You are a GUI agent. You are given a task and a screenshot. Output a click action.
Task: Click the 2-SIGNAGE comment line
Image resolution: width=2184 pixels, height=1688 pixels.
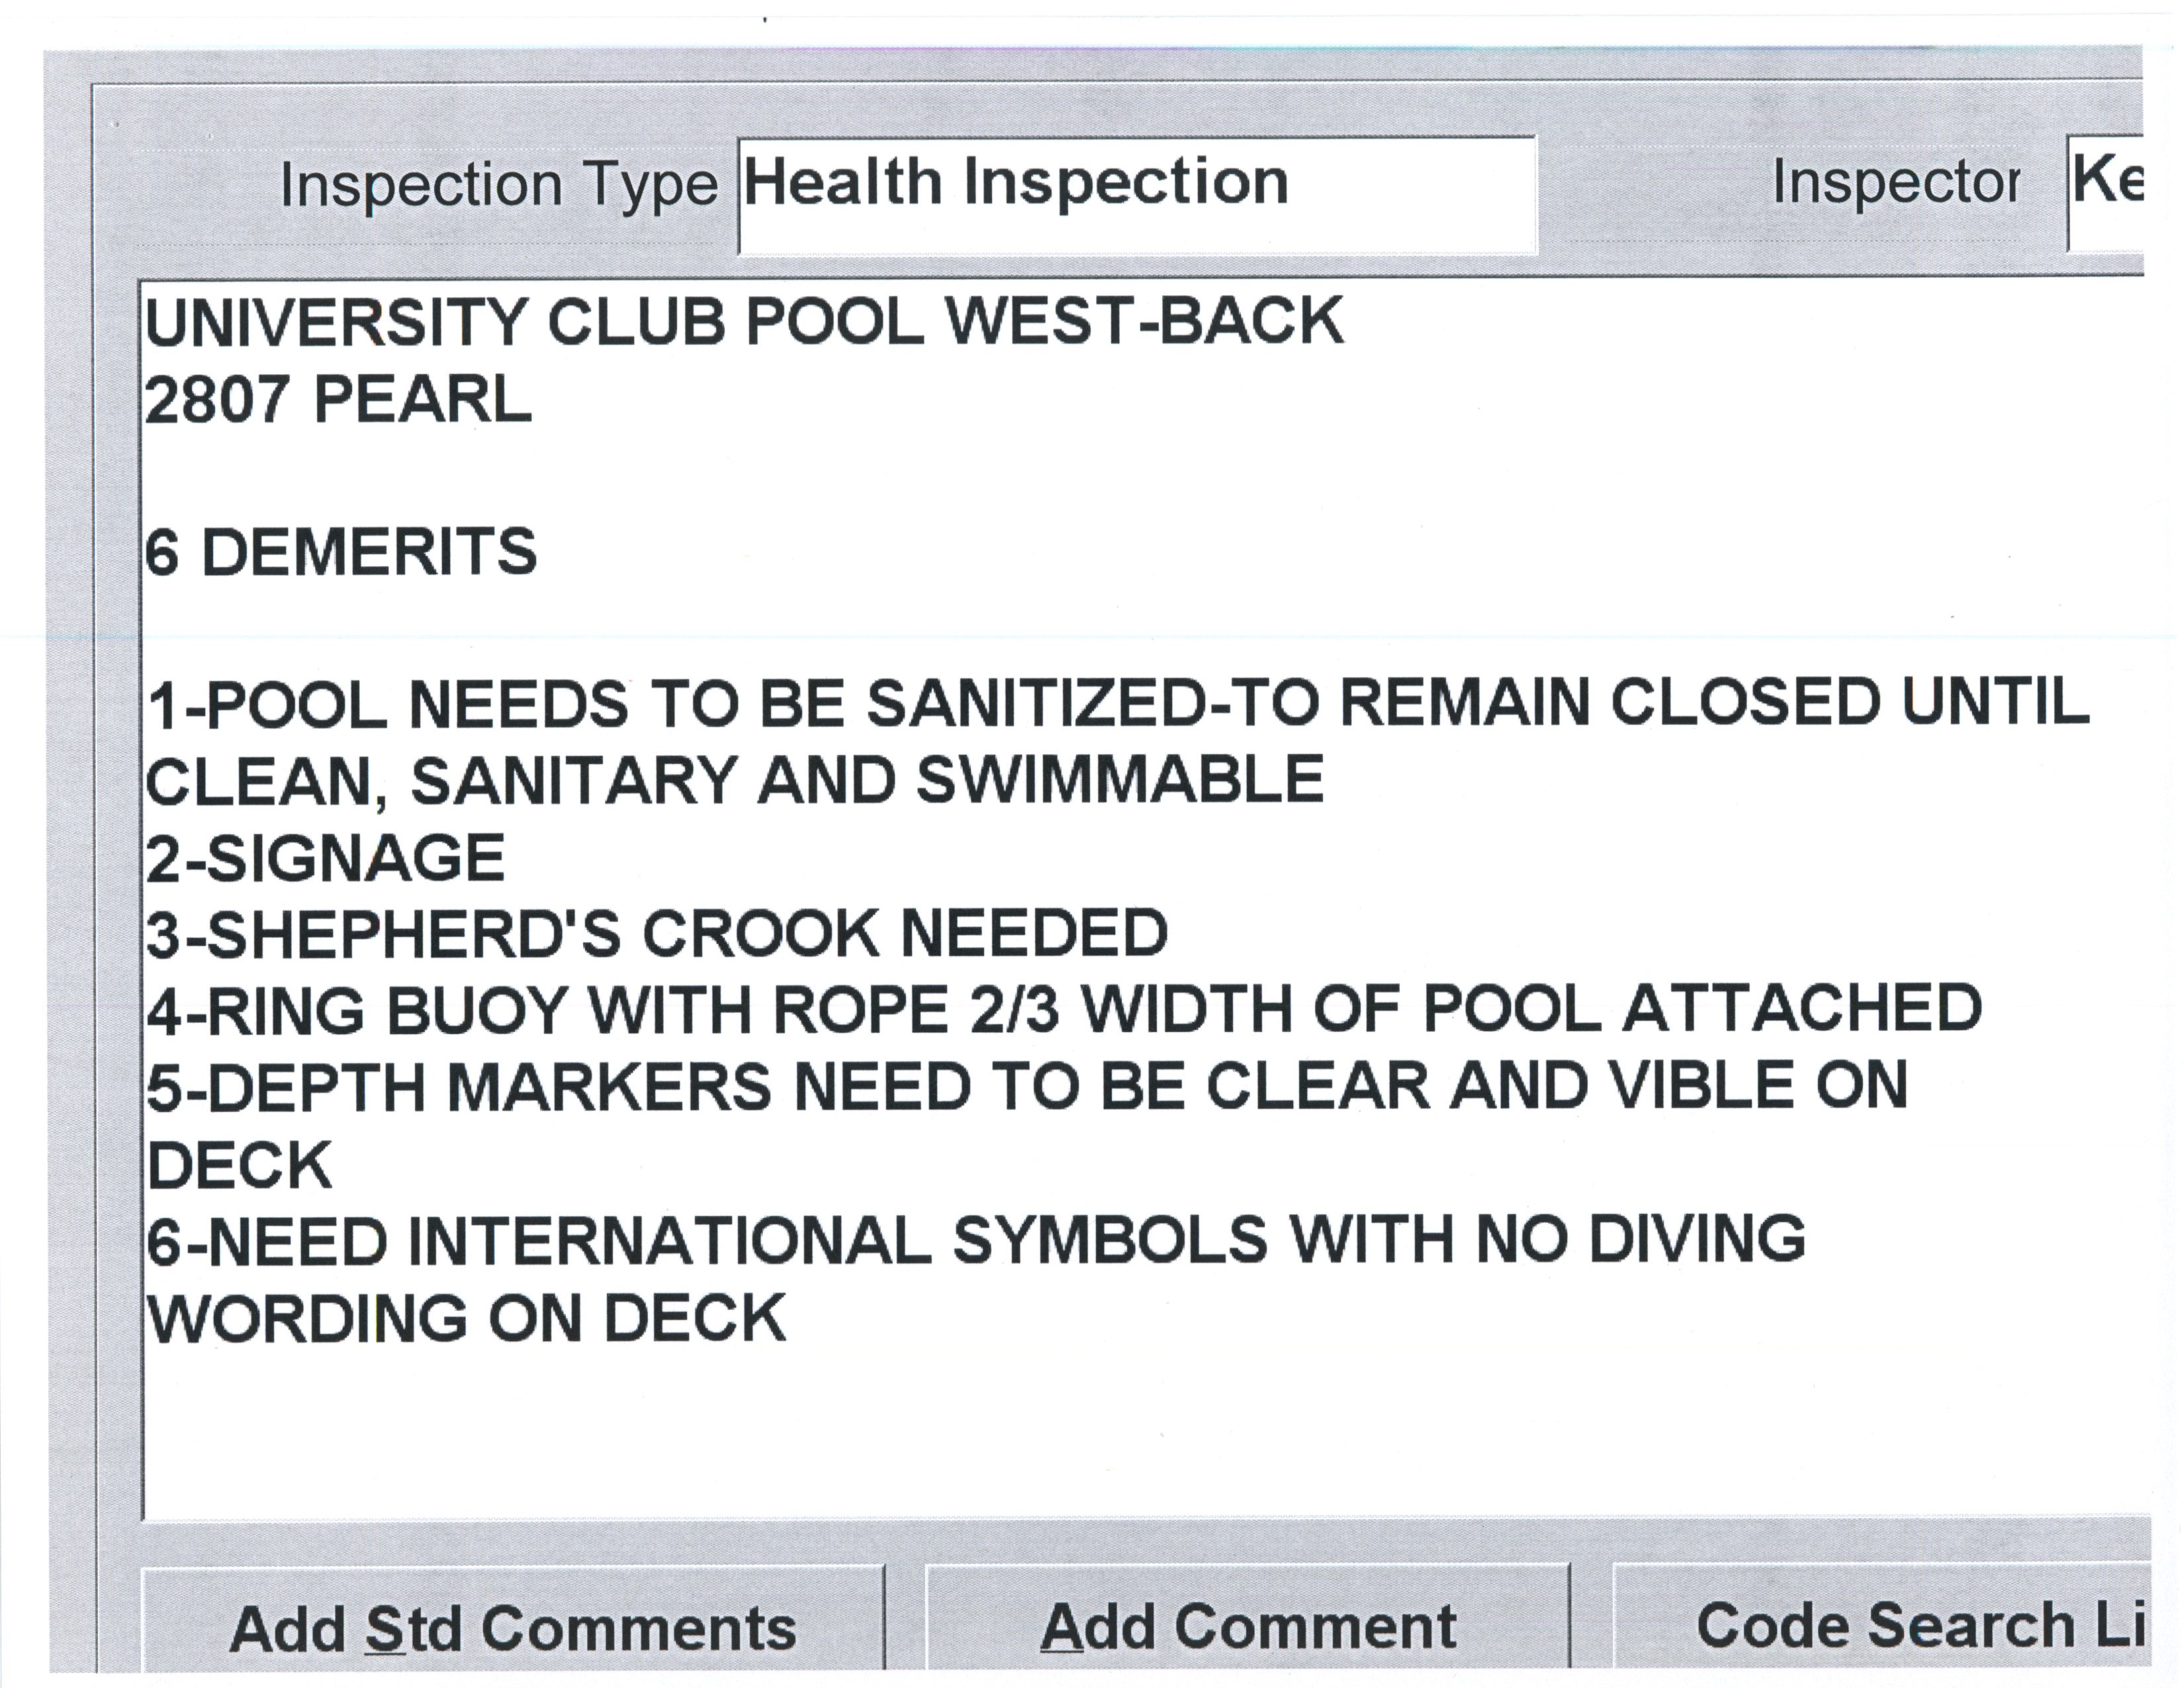(x=326, y=858)
